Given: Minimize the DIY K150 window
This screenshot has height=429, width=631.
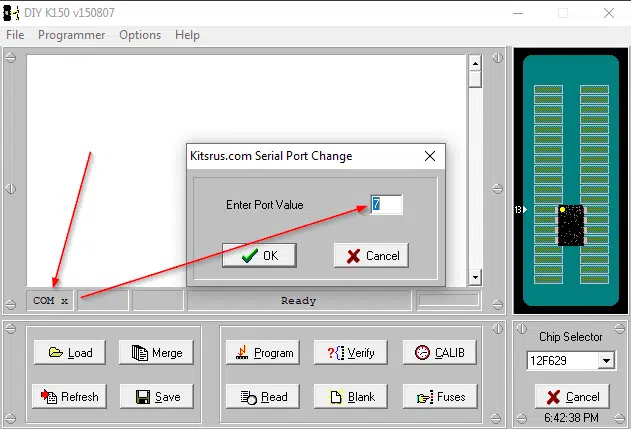Looking at the screenshot, I should tap(518, 13).
